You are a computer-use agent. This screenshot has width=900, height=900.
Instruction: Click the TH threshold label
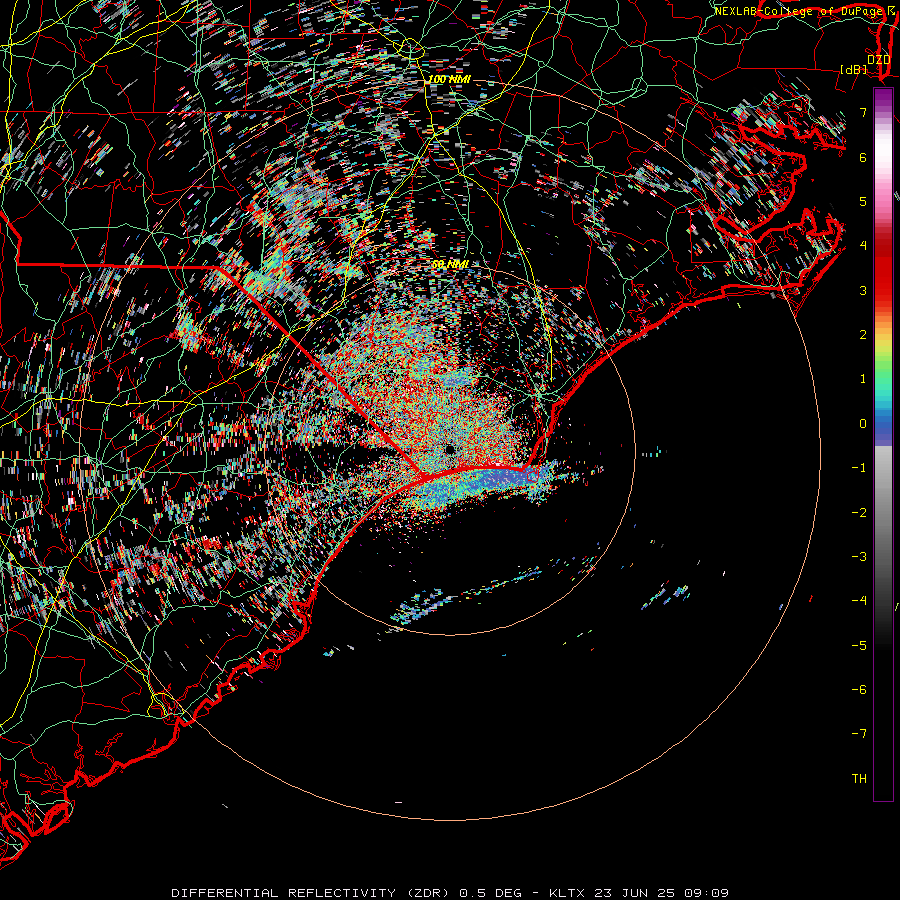click(x=859, y=779)
